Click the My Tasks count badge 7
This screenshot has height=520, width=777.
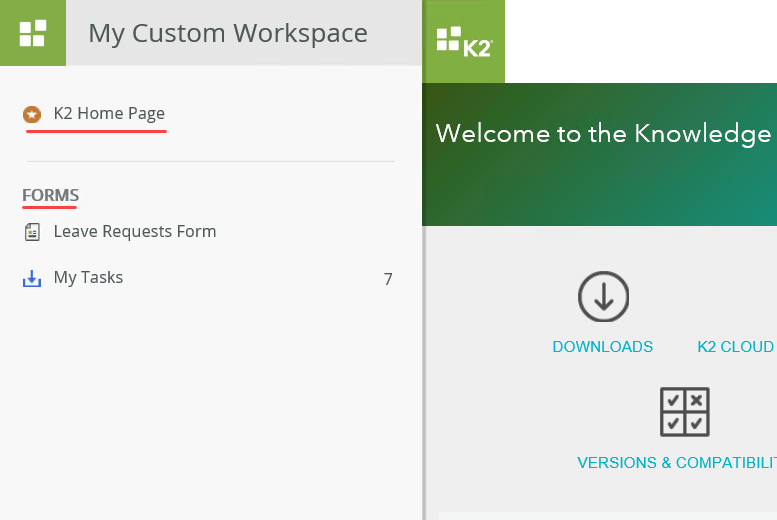pyautogui.click(x=388, y=279)
